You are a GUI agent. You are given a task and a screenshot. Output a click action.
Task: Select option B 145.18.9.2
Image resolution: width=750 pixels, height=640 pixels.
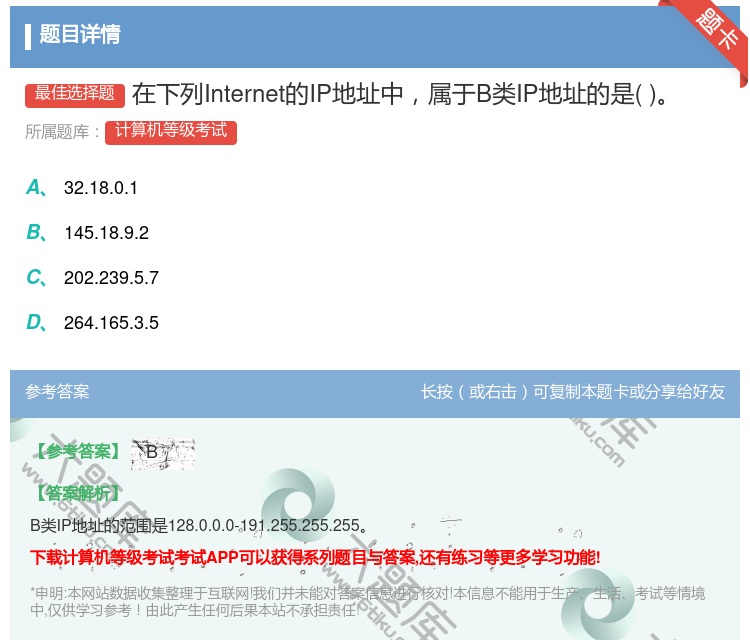coord(88,232)
